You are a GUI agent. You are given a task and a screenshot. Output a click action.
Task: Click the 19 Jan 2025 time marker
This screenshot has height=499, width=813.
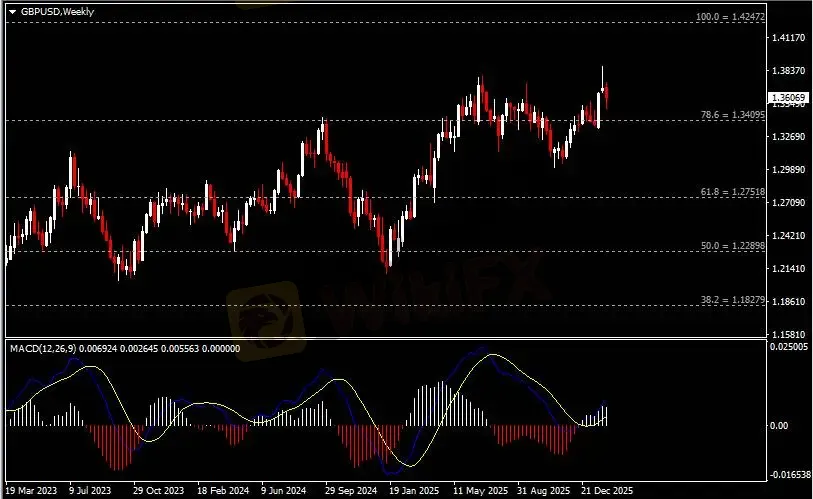click(x=414, y=490)
